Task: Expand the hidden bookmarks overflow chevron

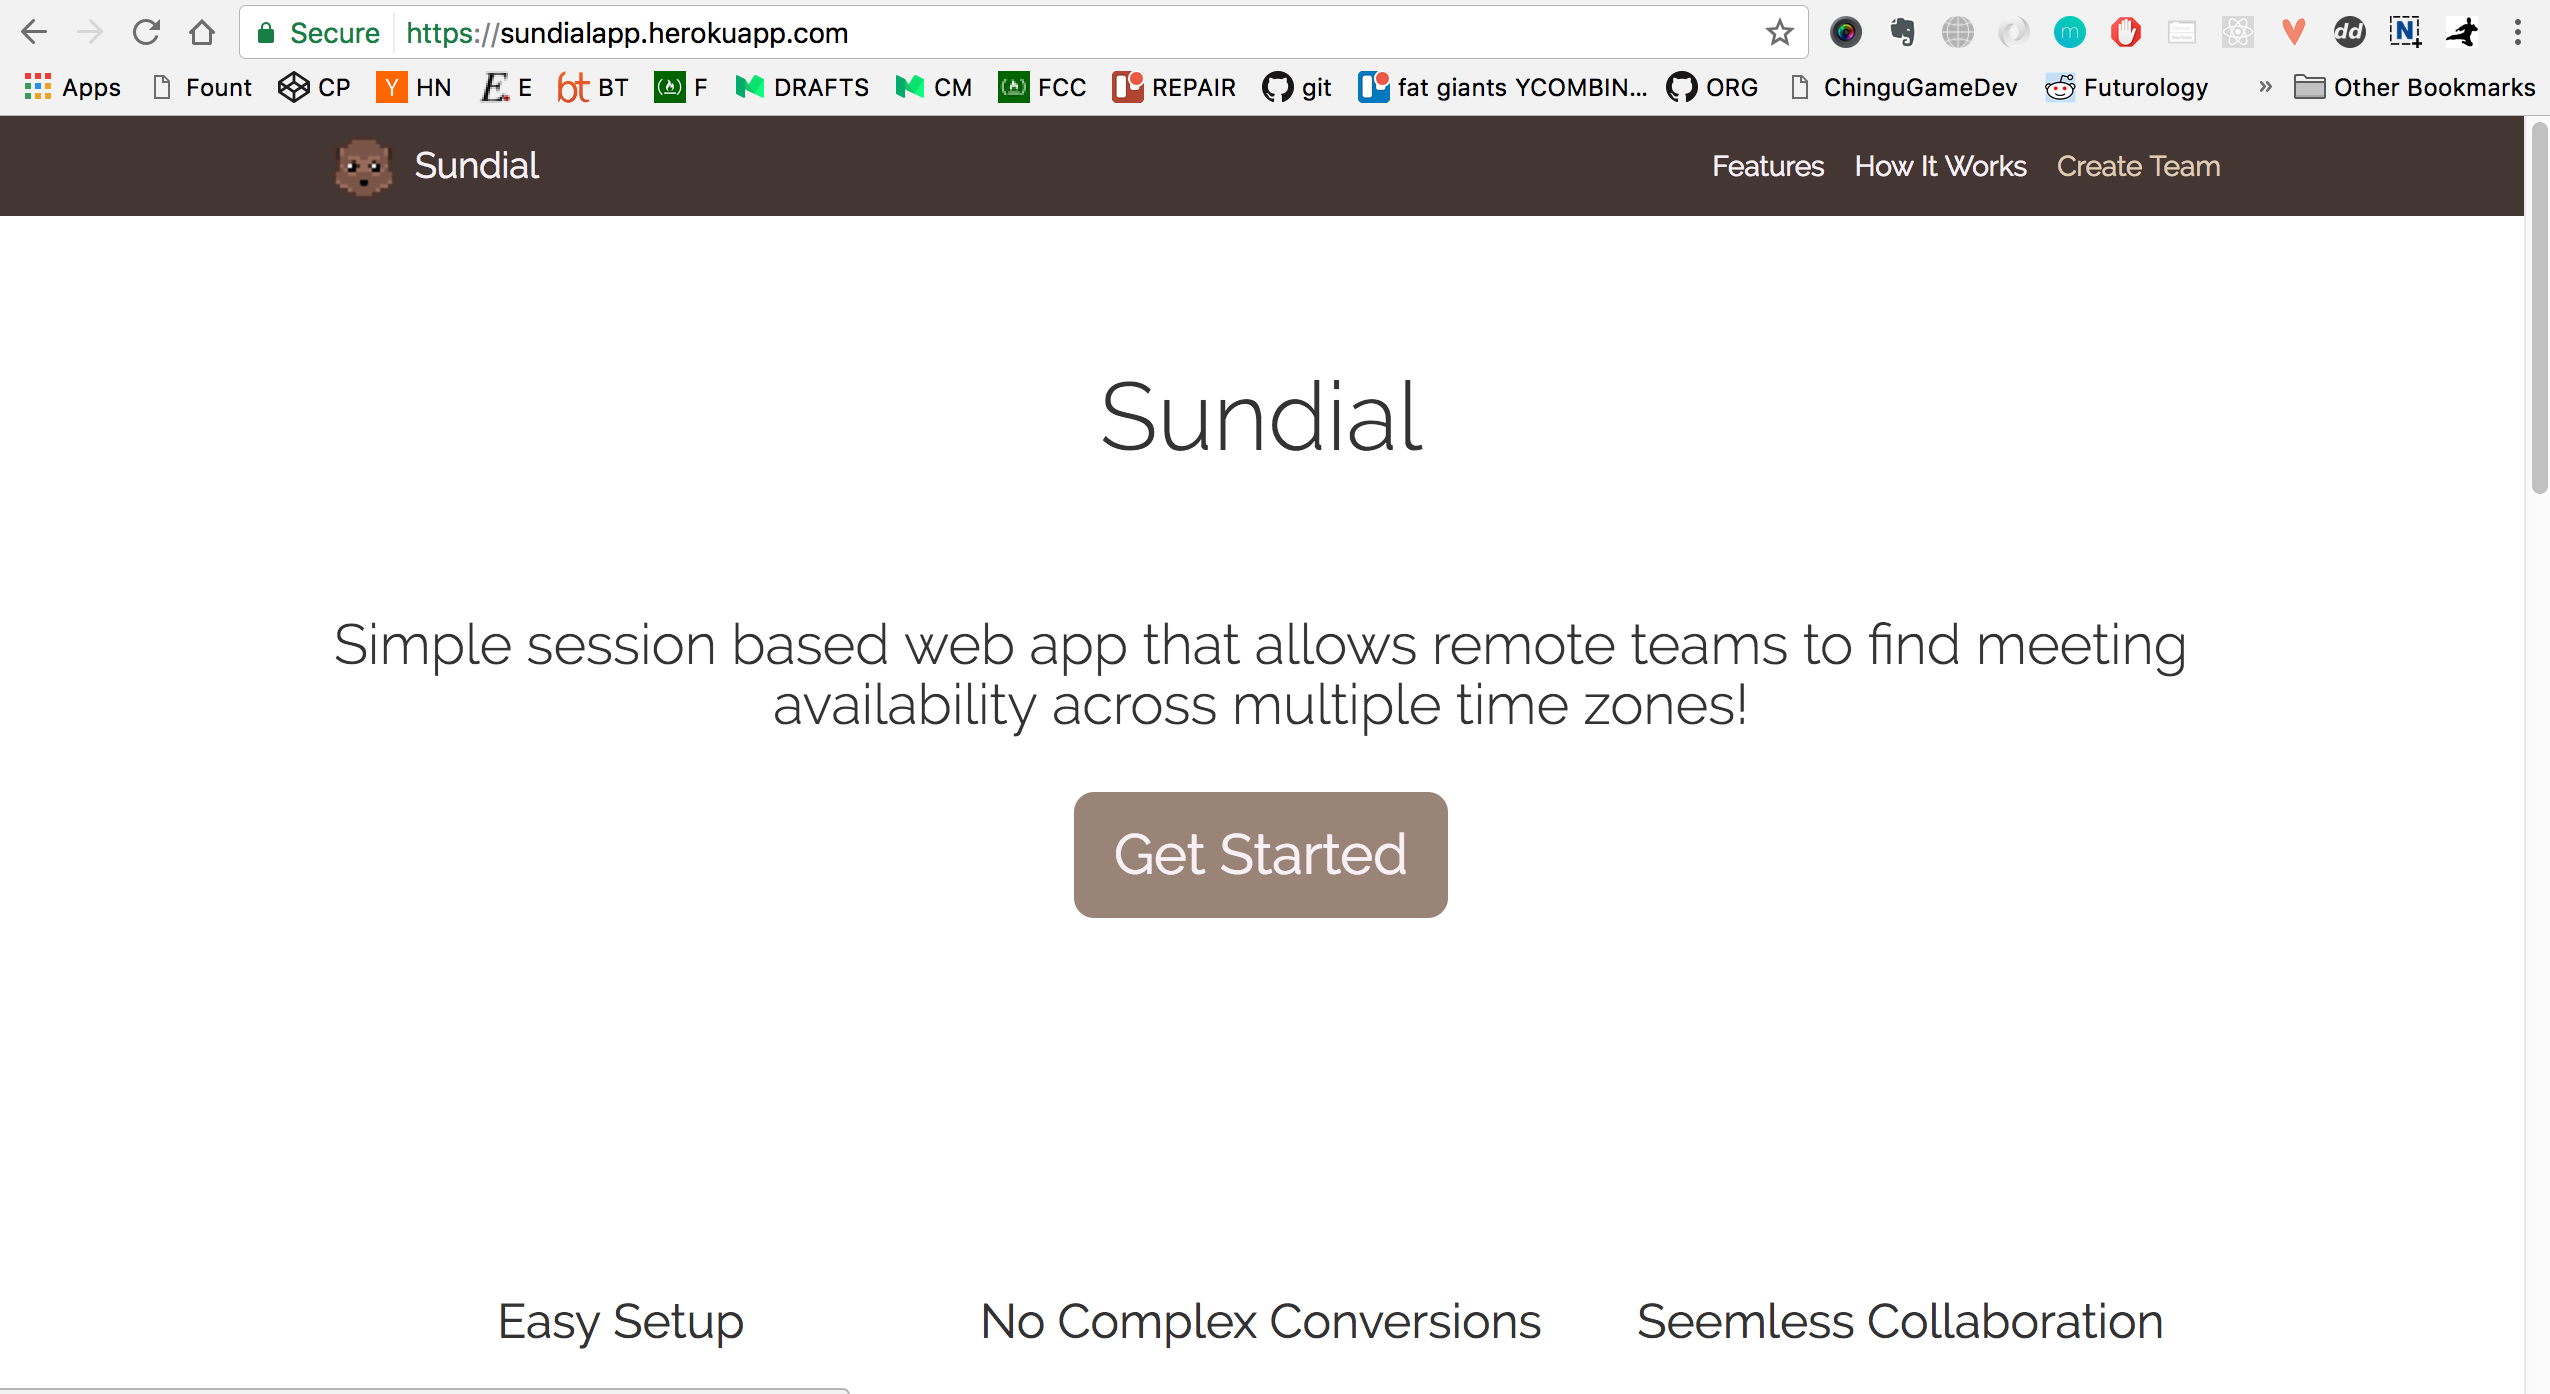Action: [x=2265, y=87]
